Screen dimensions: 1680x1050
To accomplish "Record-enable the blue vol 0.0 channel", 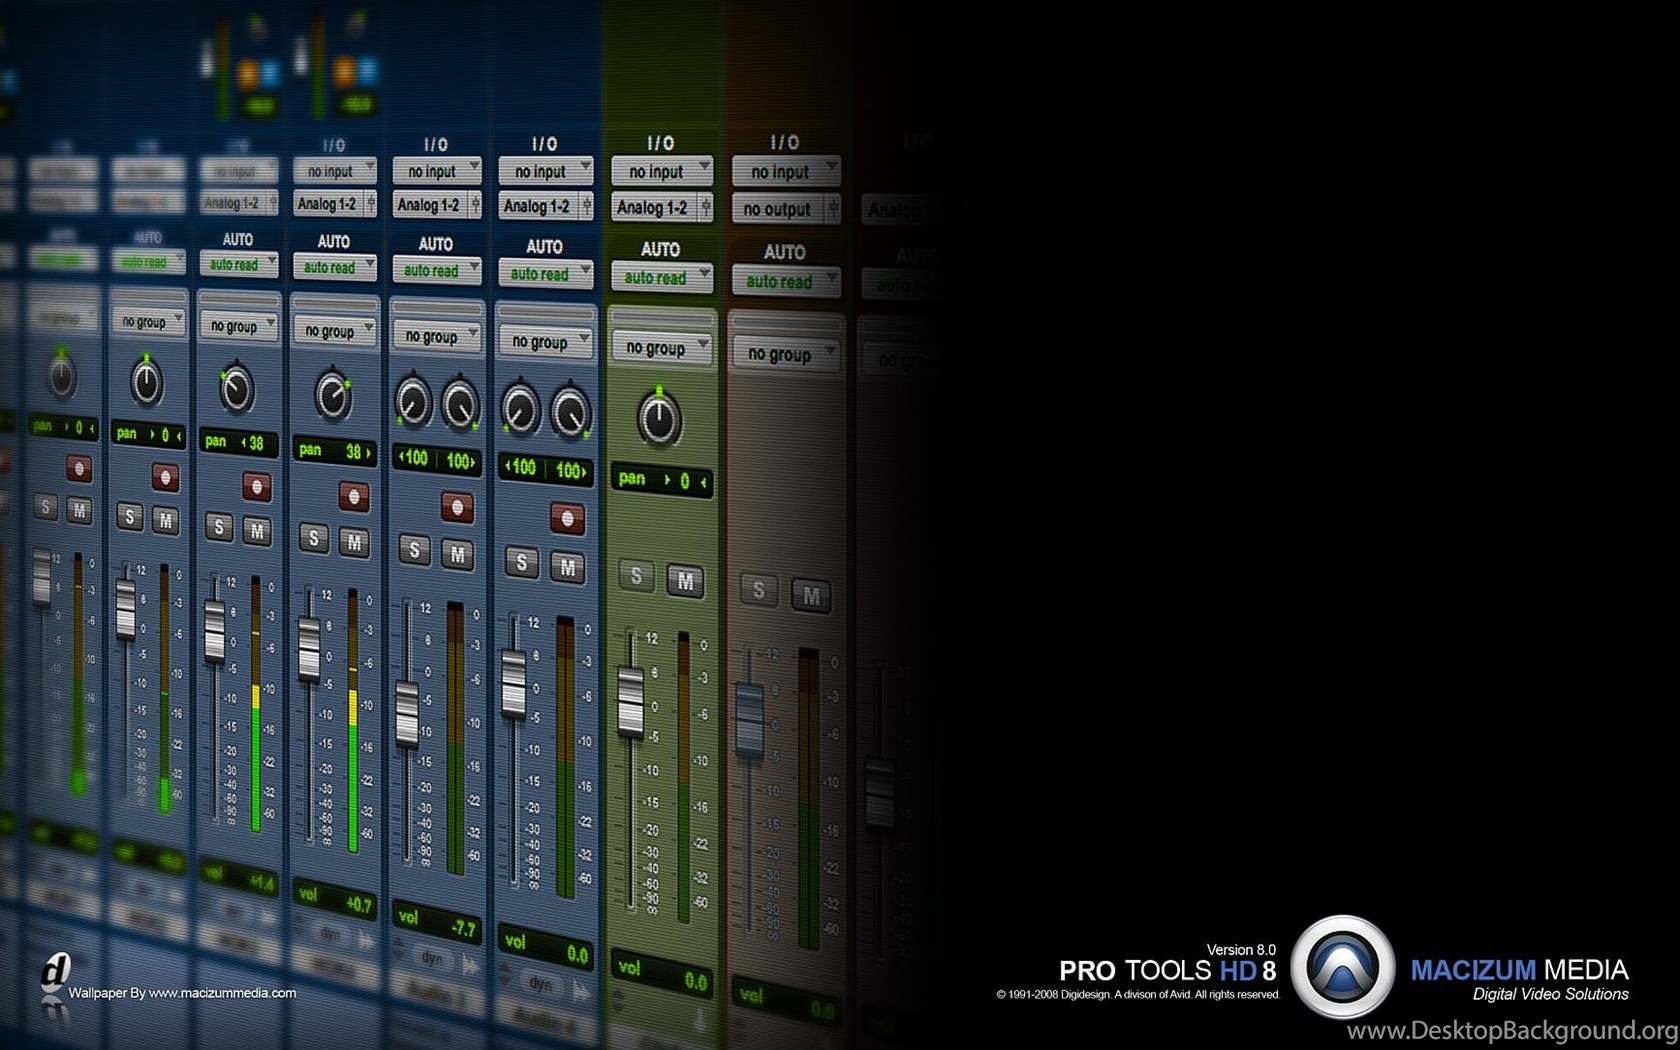I will point(567,518).
